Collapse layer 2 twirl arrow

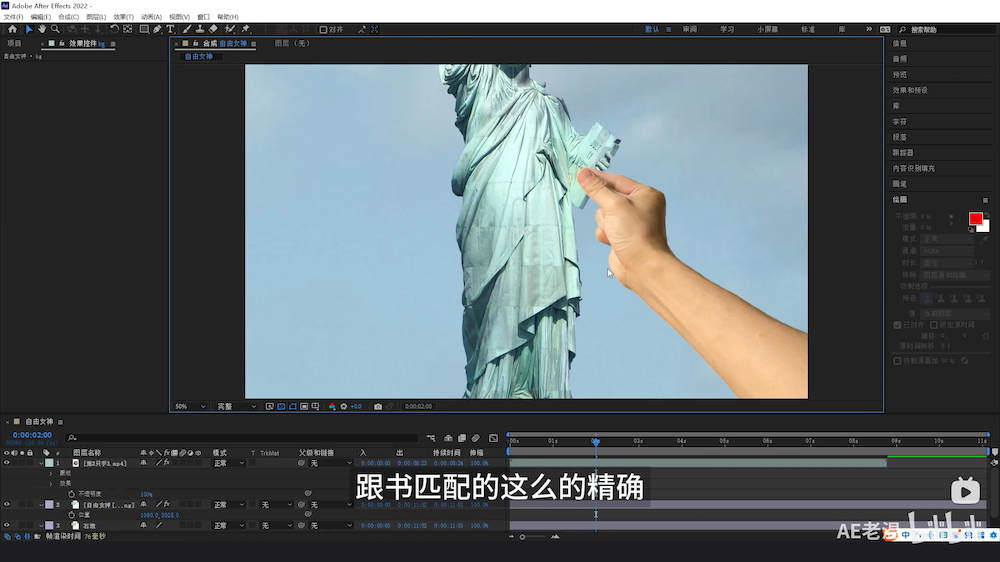click(41, 505)
